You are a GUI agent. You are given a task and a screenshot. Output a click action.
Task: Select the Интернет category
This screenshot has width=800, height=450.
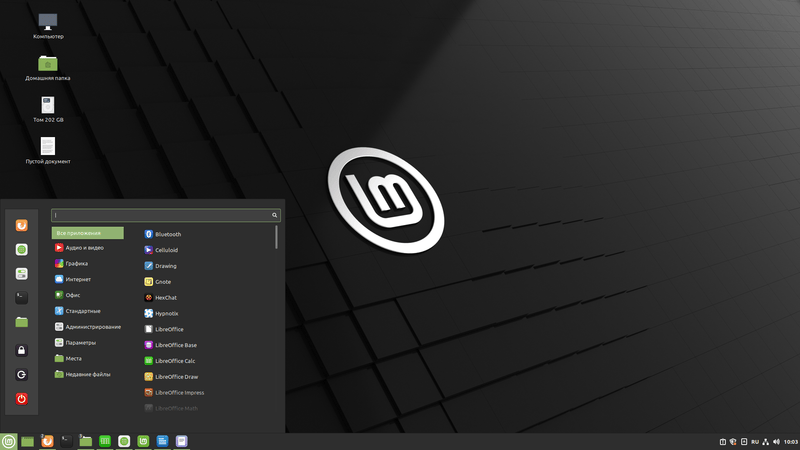pos(78,280)
